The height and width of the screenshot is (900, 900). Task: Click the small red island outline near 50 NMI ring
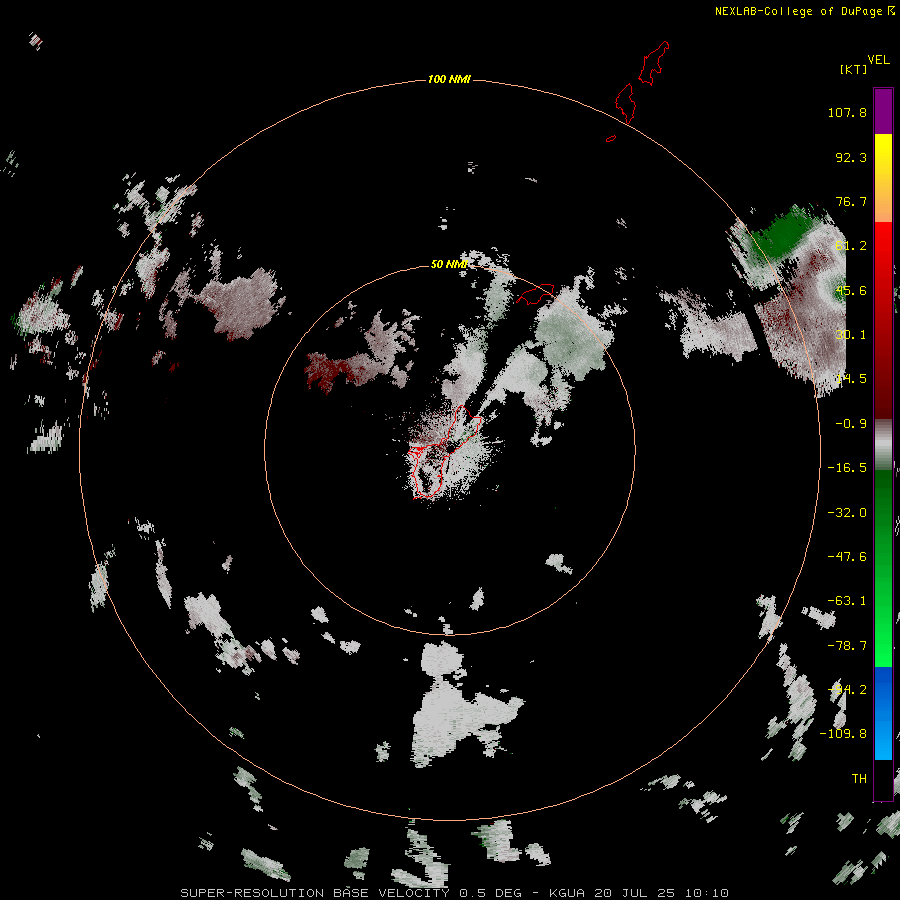536,293
